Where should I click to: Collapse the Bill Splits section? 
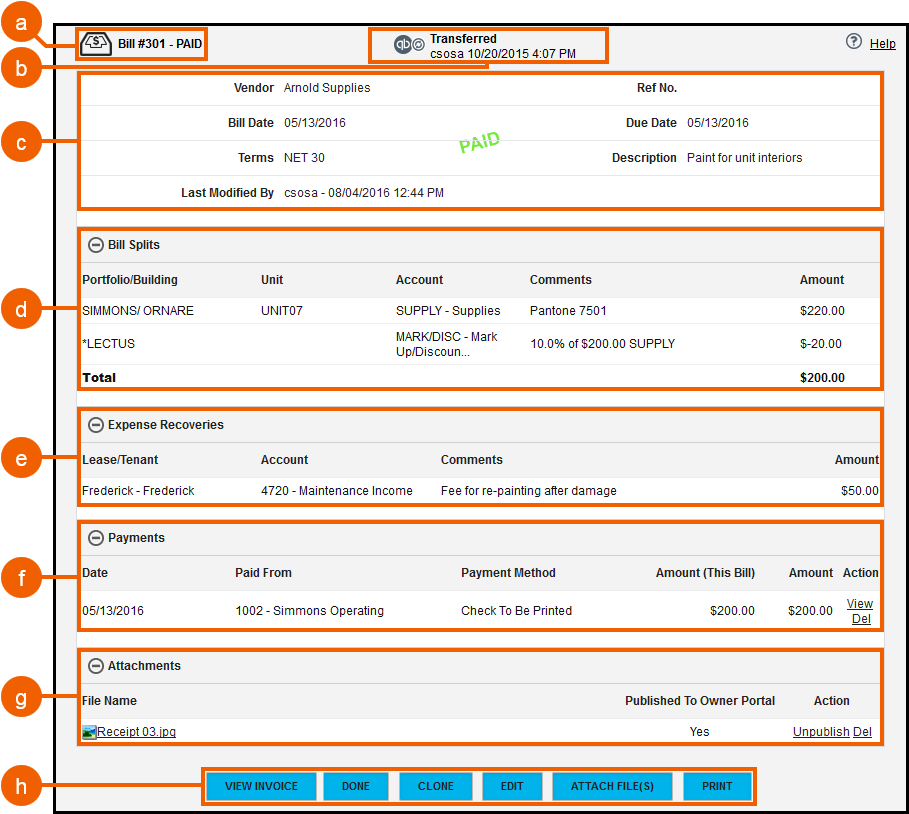(x=96, y=245)
